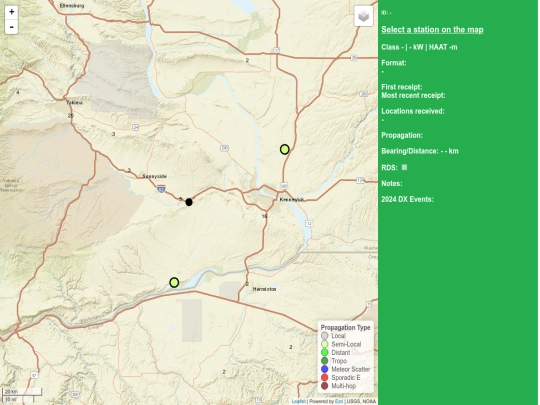Click the Sporadic E legend swatch
Screen dimensions: 540x405
tap(324, 377)
